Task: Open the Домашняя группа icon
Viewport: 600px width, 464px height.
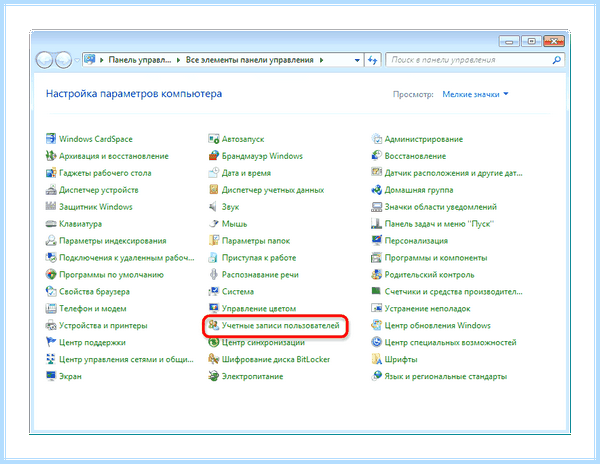Action: [377, 189]
